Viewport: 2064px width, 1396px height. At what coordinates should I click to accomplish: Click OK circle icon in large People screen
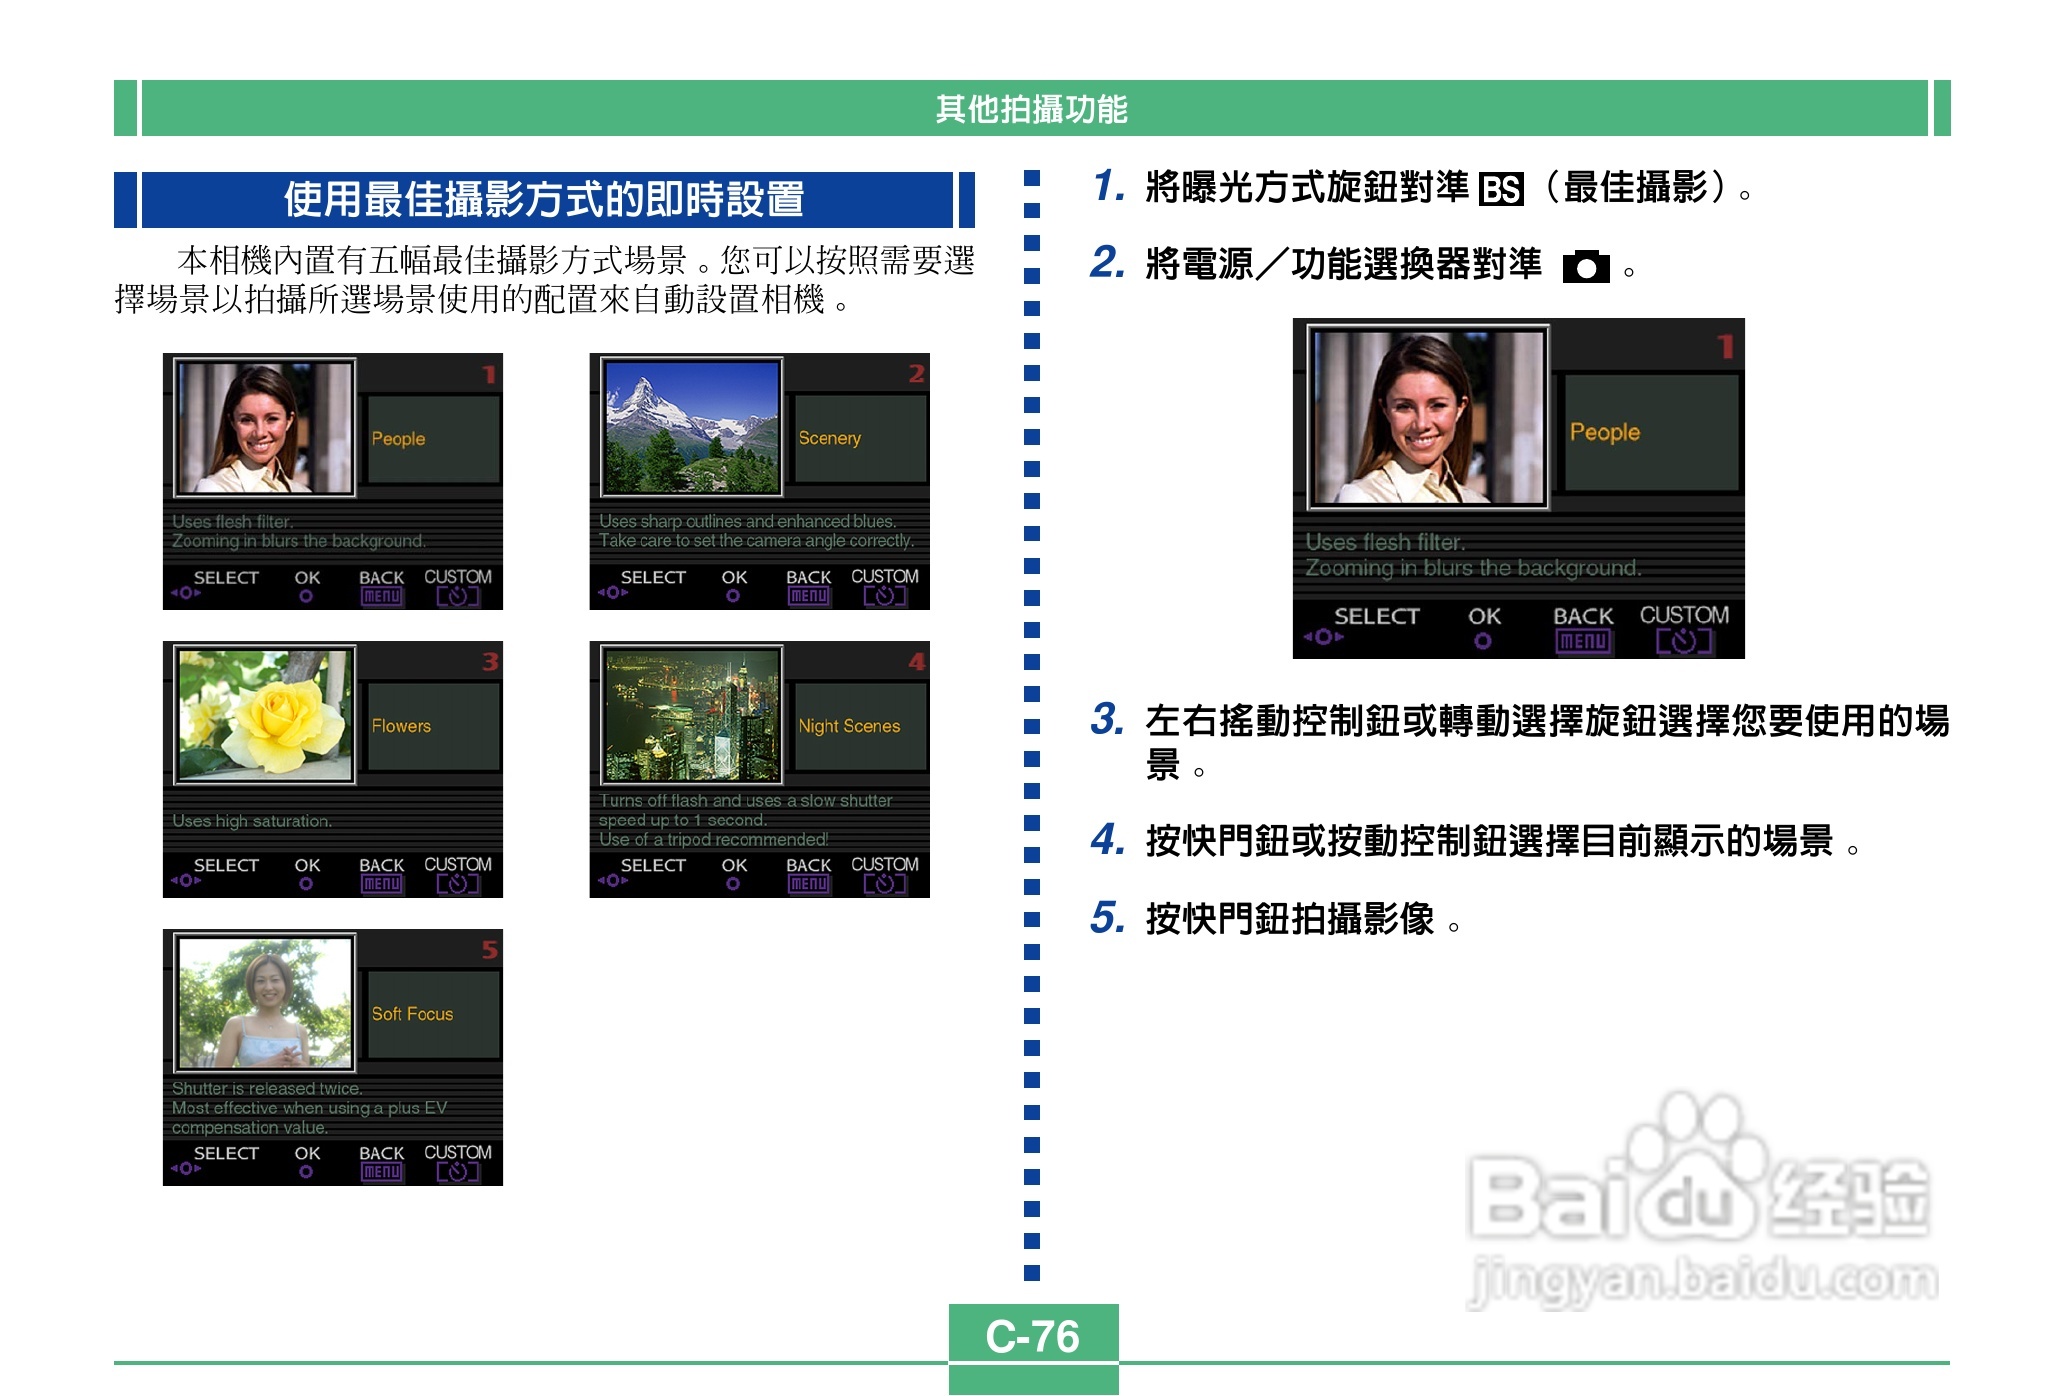(1483, 641)
